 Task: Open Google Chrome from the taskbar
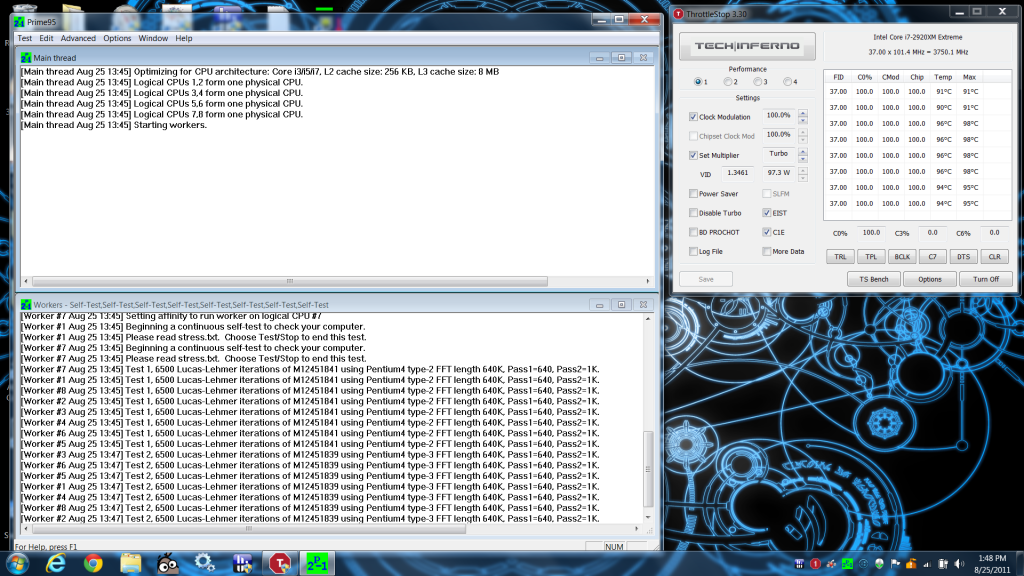[x=93, y=563]
